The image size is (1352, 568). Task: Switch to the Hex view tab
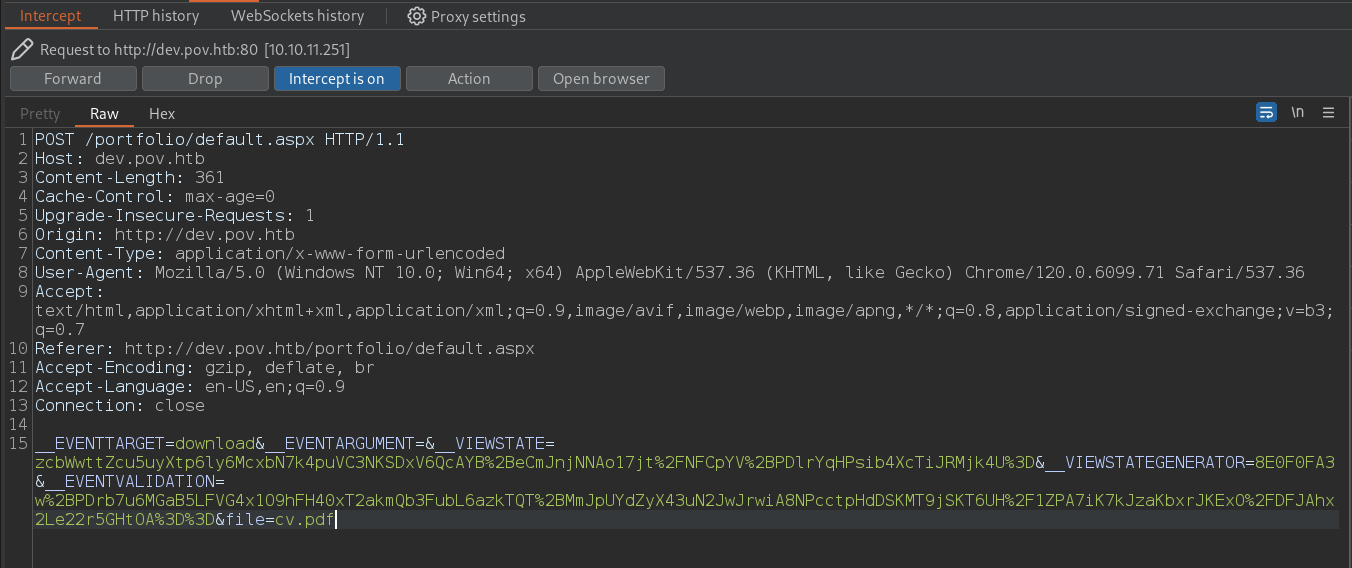tap(162, 113)
